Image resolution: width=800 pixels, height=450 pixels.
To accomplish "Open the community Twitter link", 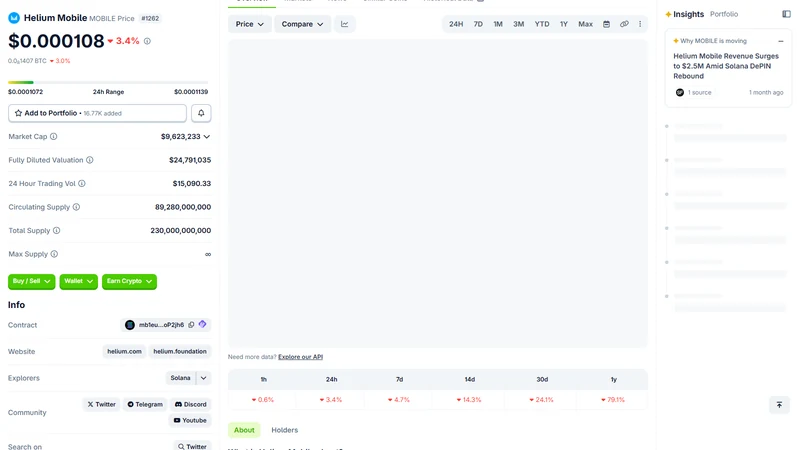I will [x=101, y=405].
